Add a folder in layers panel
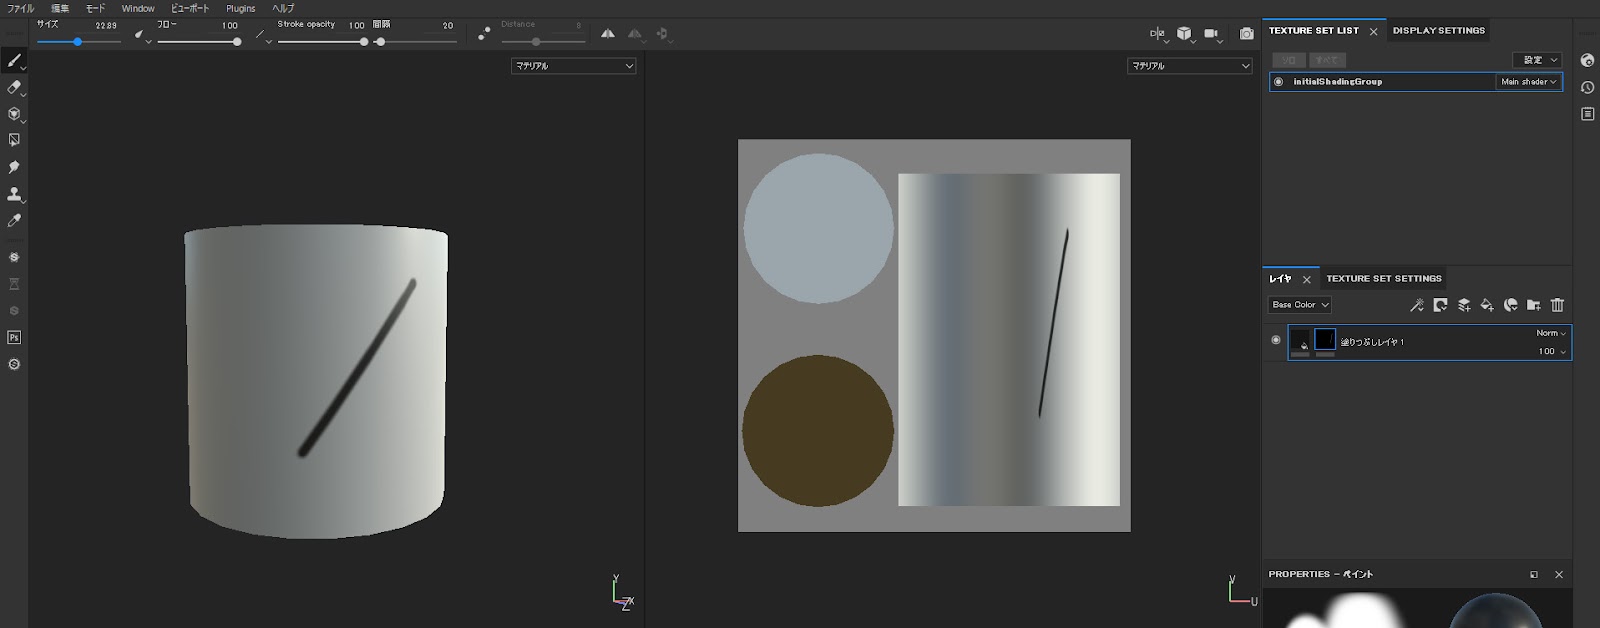1600x628 pixels. [1533, 305]
